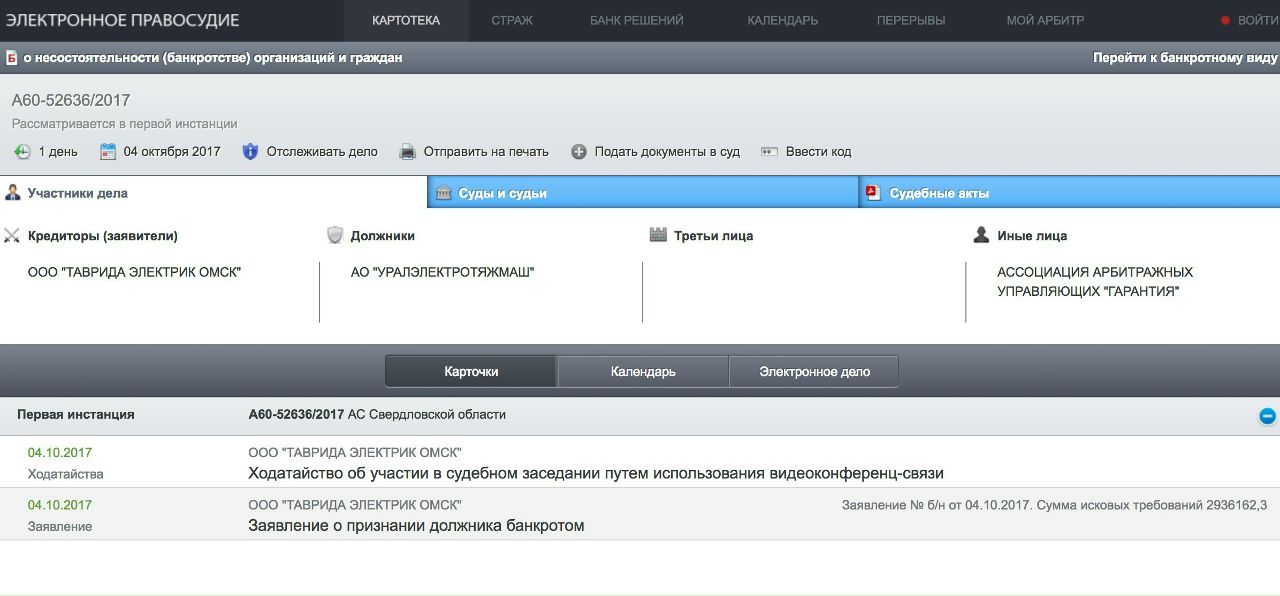Go to Мой арбитр section

1045,20
